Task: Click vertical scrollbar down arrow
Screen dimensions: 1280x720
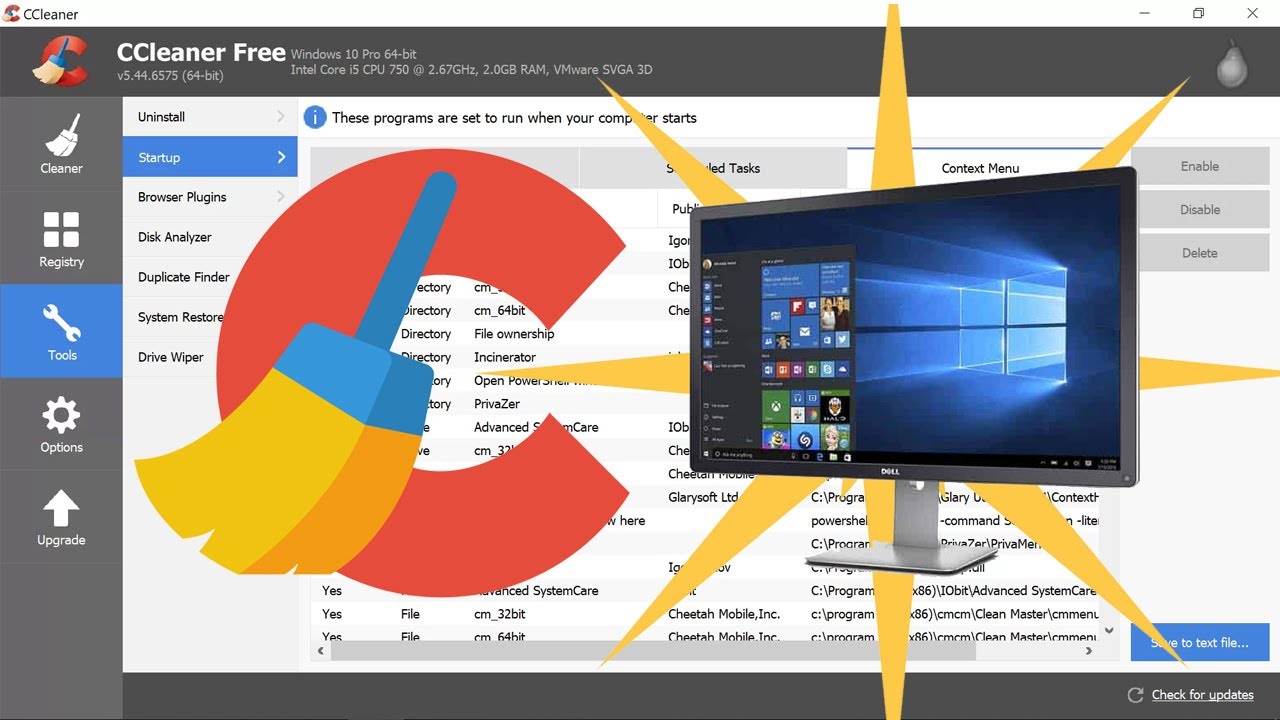Action: pos(1109,631)
